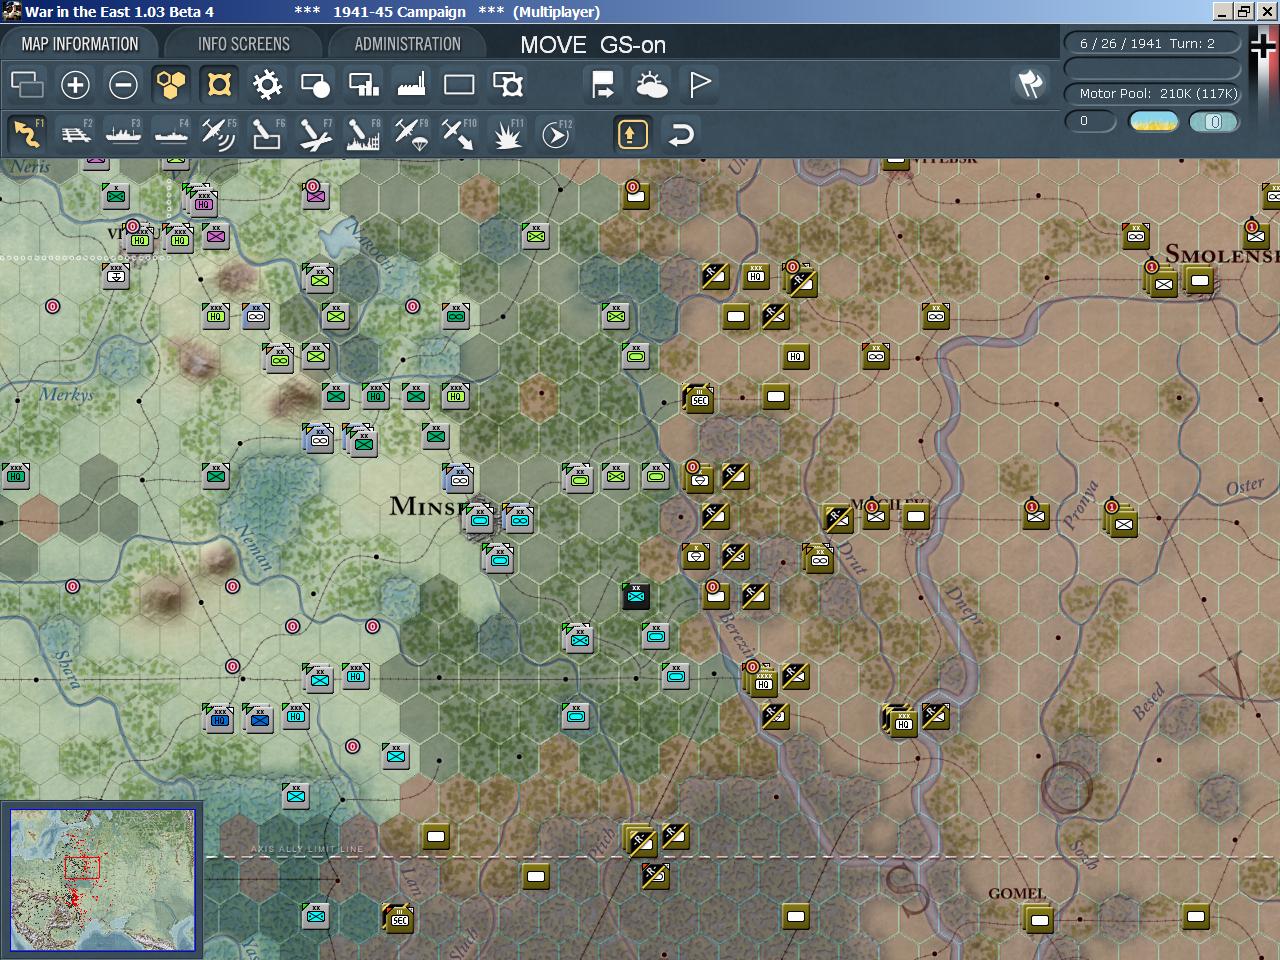
Task: Click the light-blue pill showing 0
Action: (1214, 122)
